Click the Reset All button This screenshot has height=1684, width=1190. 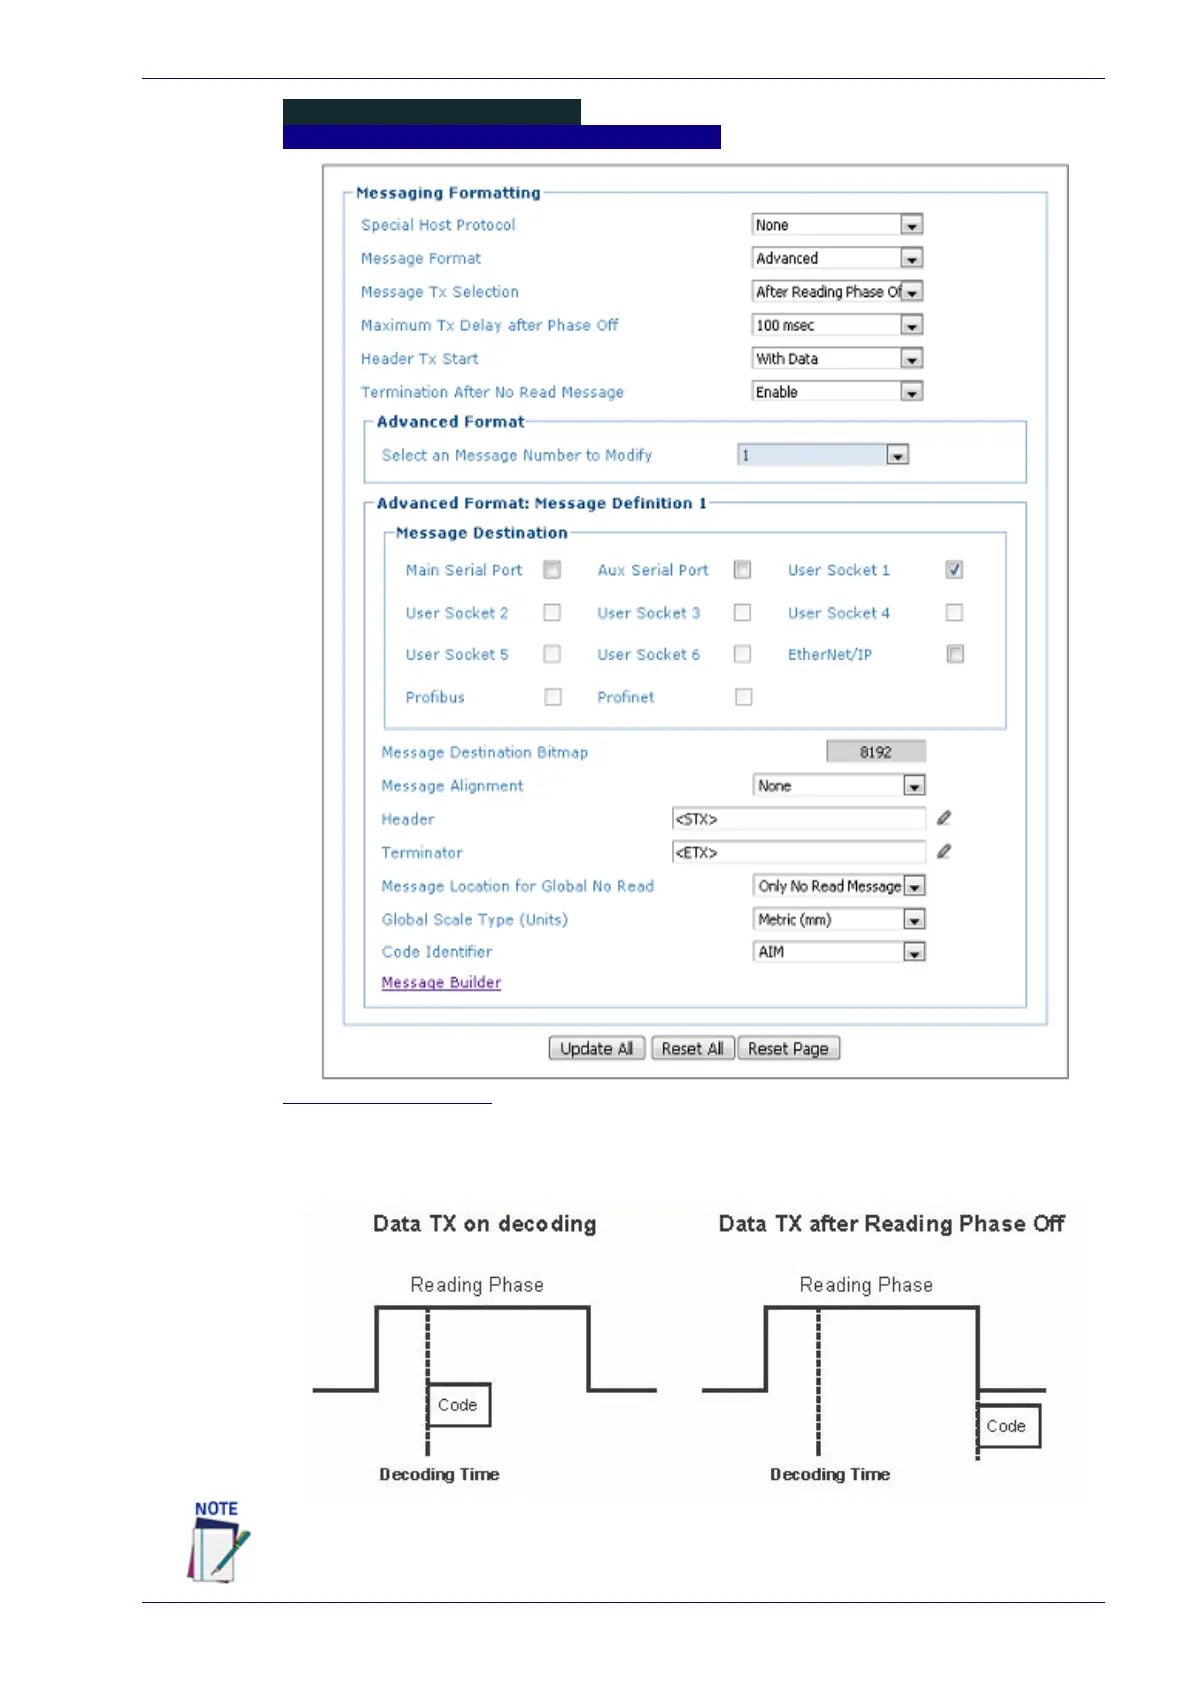click(x=692, y=1048)
